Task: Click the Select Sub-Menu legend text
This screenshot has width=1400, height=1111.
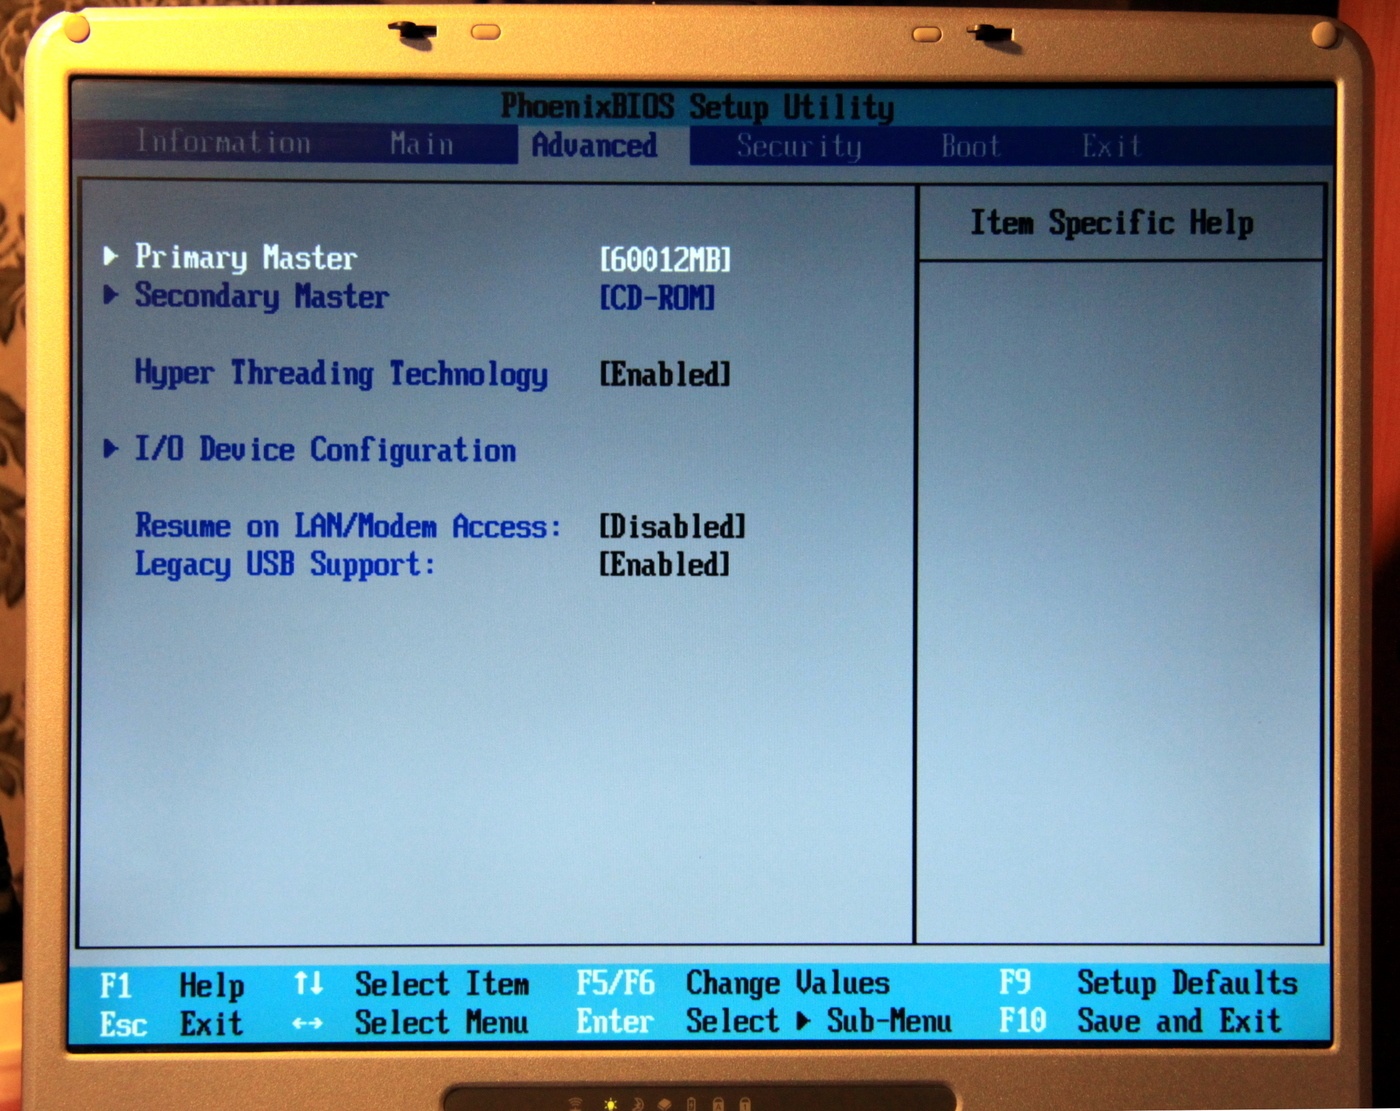Action: (819, 1022)
